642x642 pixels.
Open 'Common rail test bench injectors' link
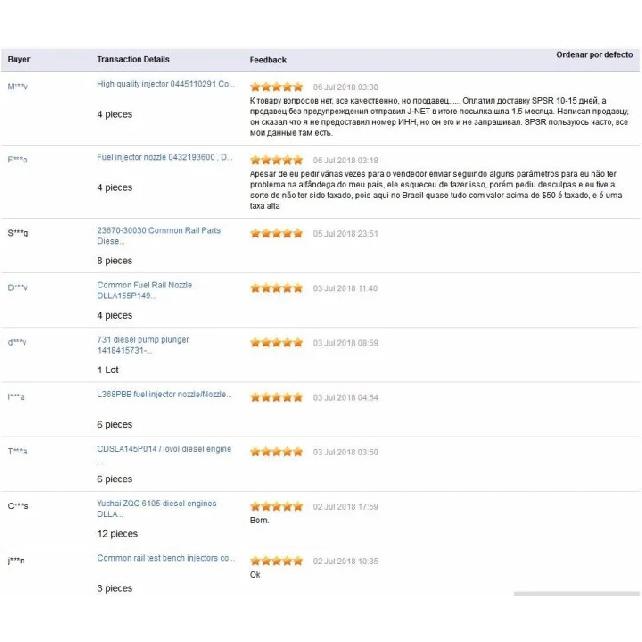165,558
